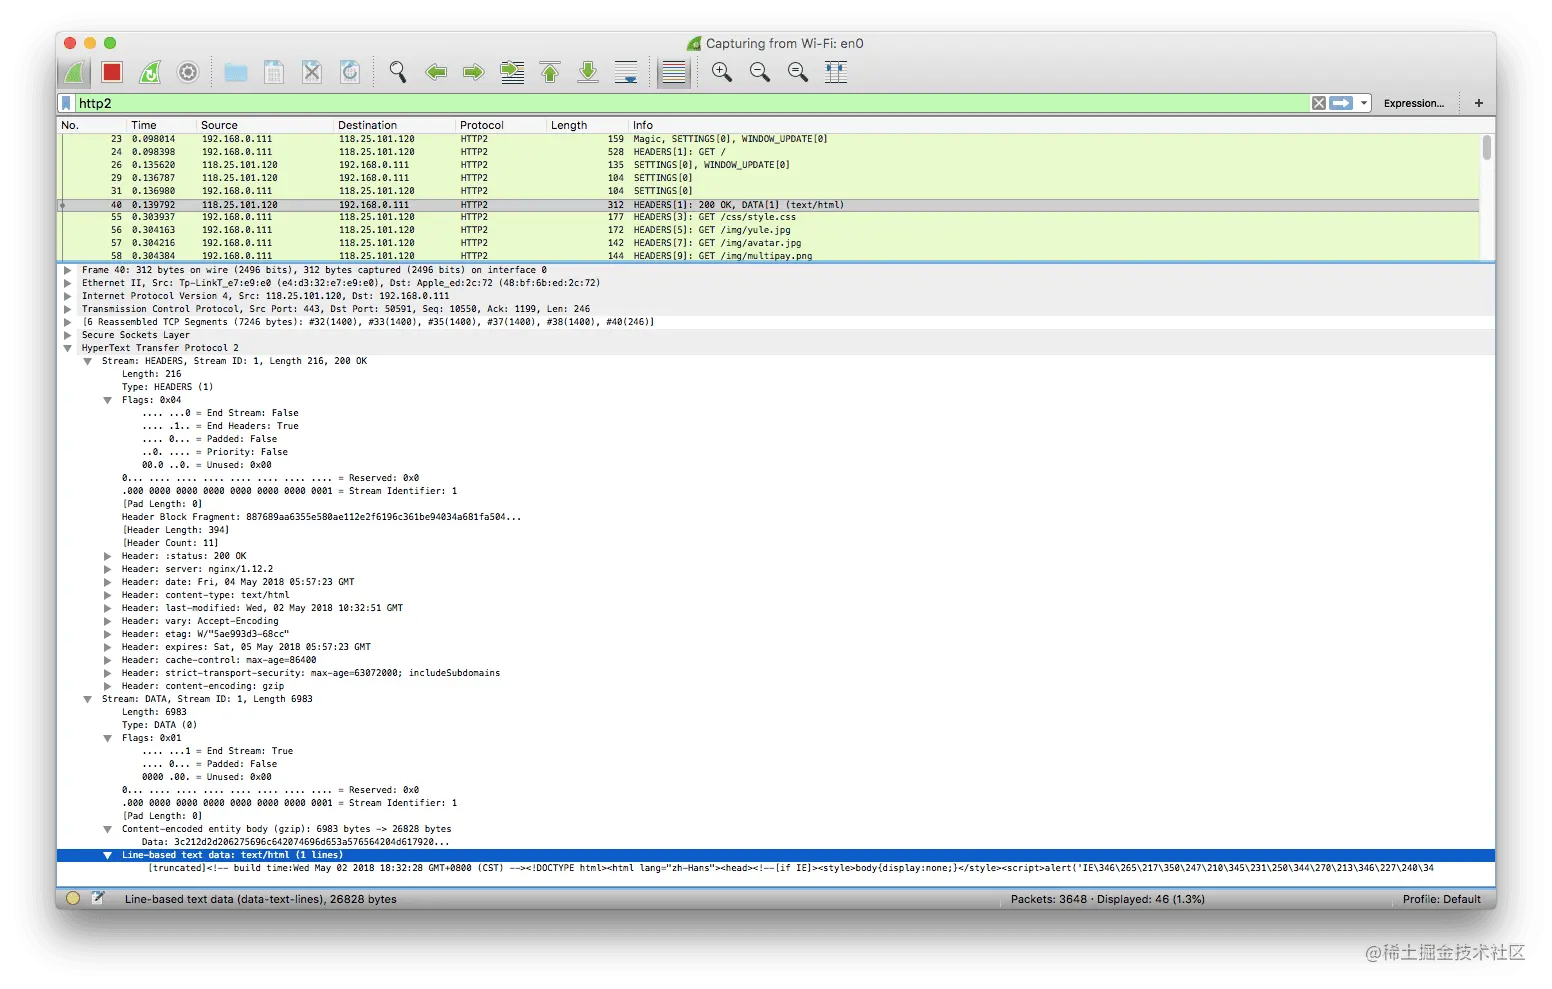Collapse HyperText Transfer Protocol 2 node
The image size is (1552, 989).
coord(67,348)
